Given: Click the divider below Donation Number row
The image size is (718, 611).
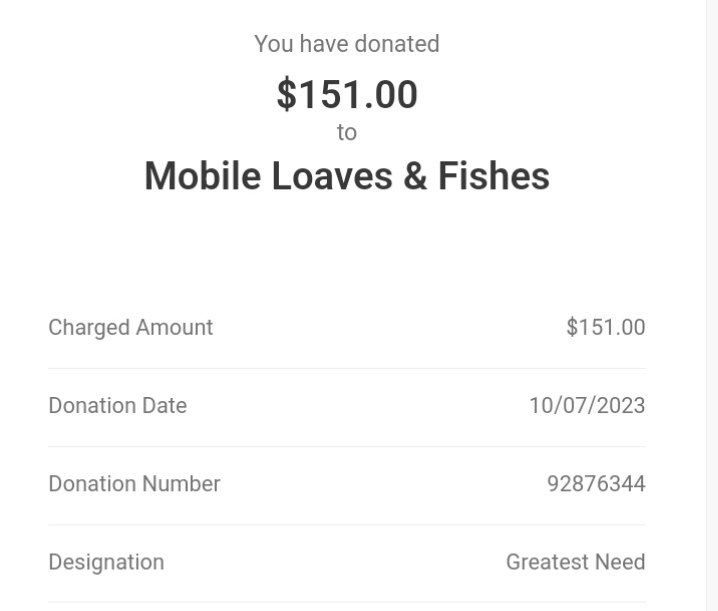Looking at the screenshot, I should (347, 525).
